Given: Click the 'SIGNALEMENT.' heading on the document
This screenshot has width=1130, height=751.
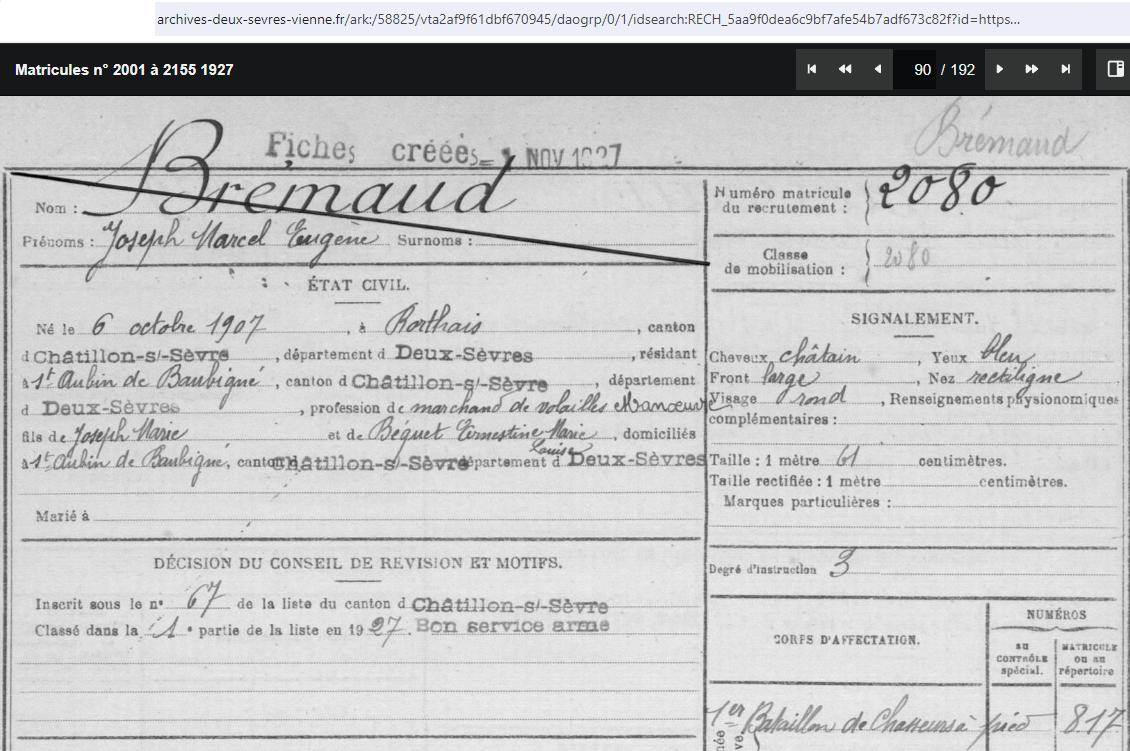Looking at the screenshot, I should click(914, 319).
